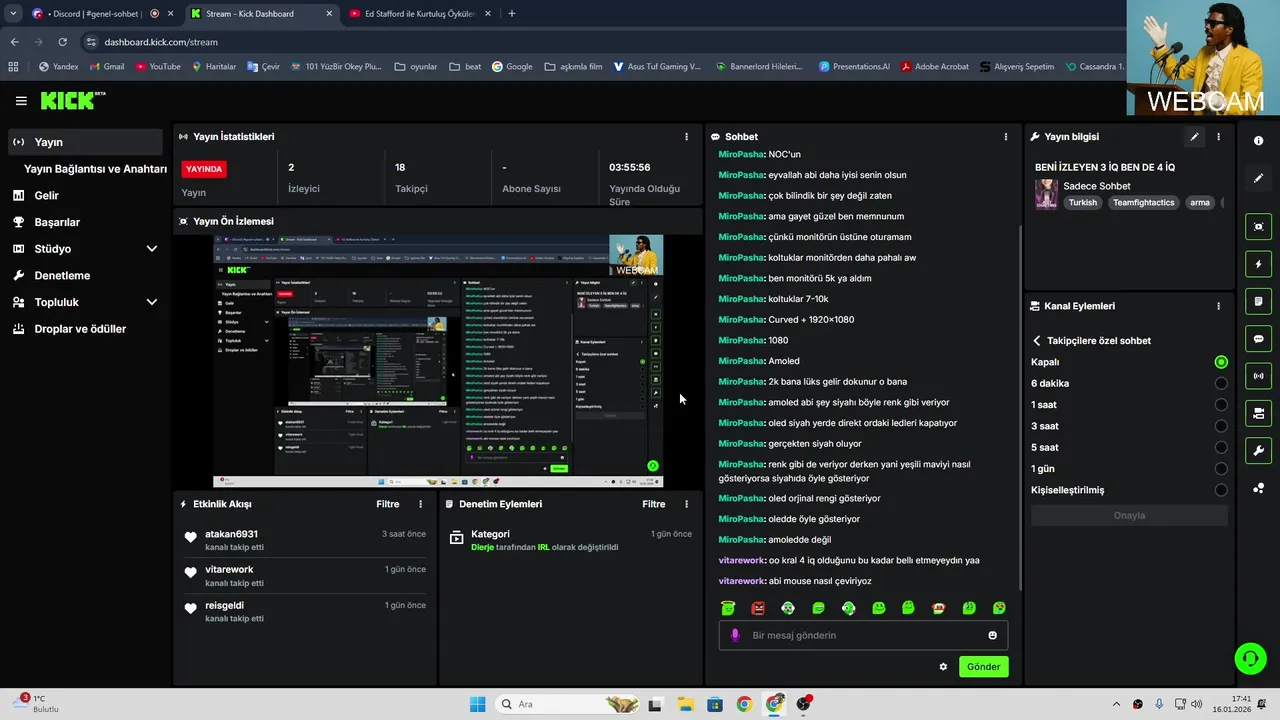This screenshot has height=720, width=1280.
Task: Open Yayın in the left sidebar
Action: (x=85, y=142)
